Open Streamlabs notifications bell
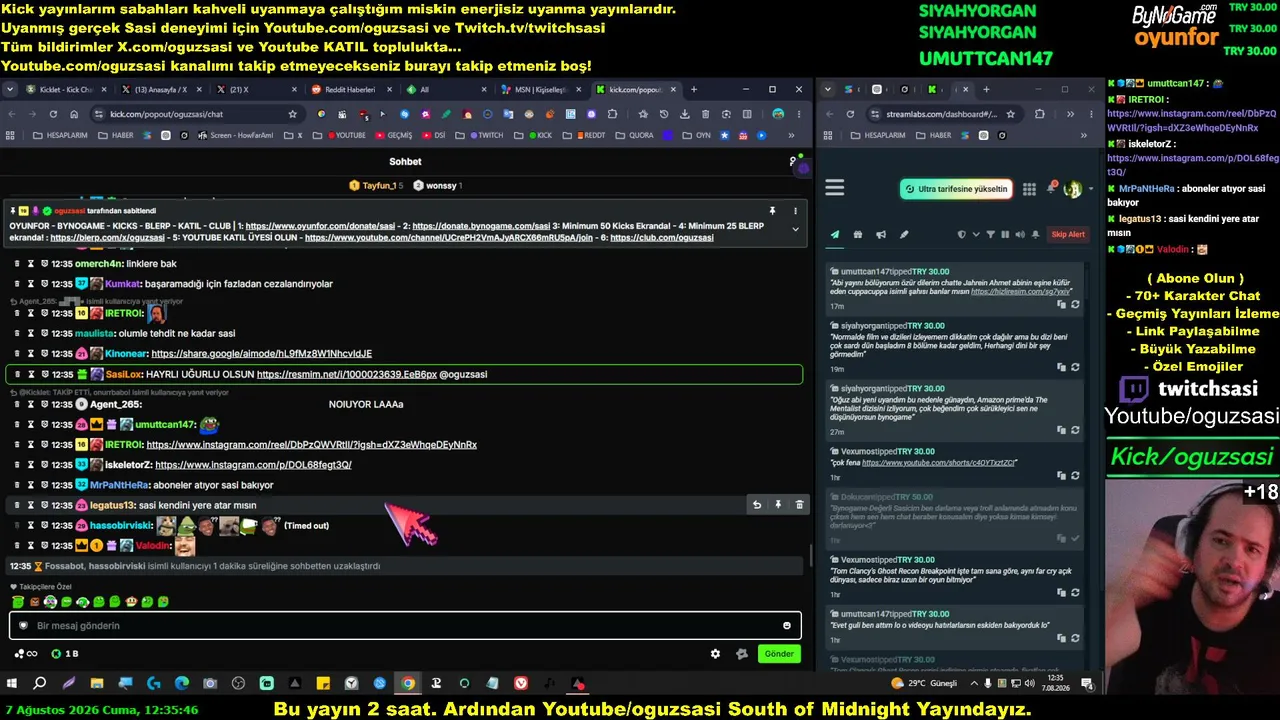Viewport: 1280px width, 720px height. pyautogui.click(x=1051, y=188)
